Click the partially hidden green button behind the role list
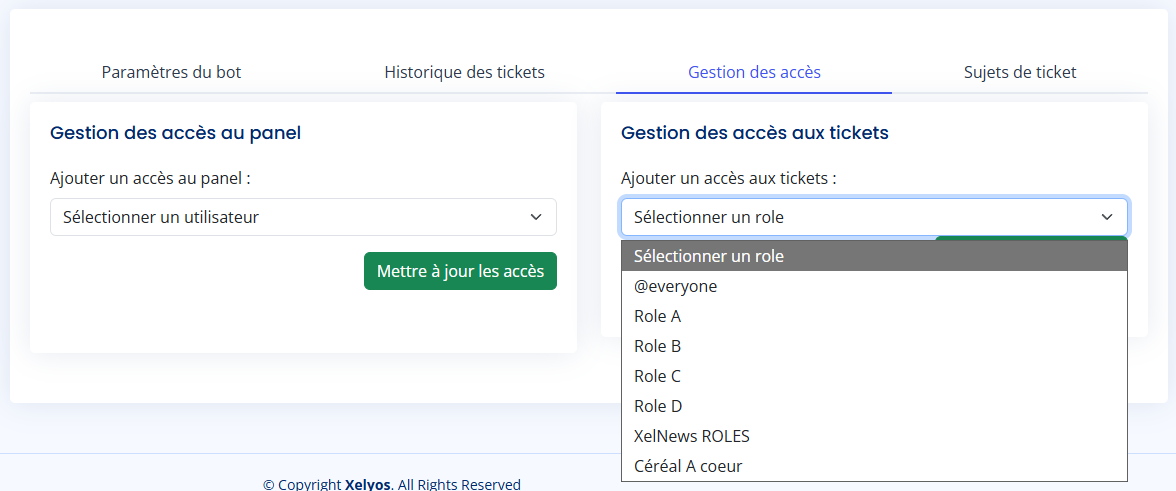 pos(1030,238)
